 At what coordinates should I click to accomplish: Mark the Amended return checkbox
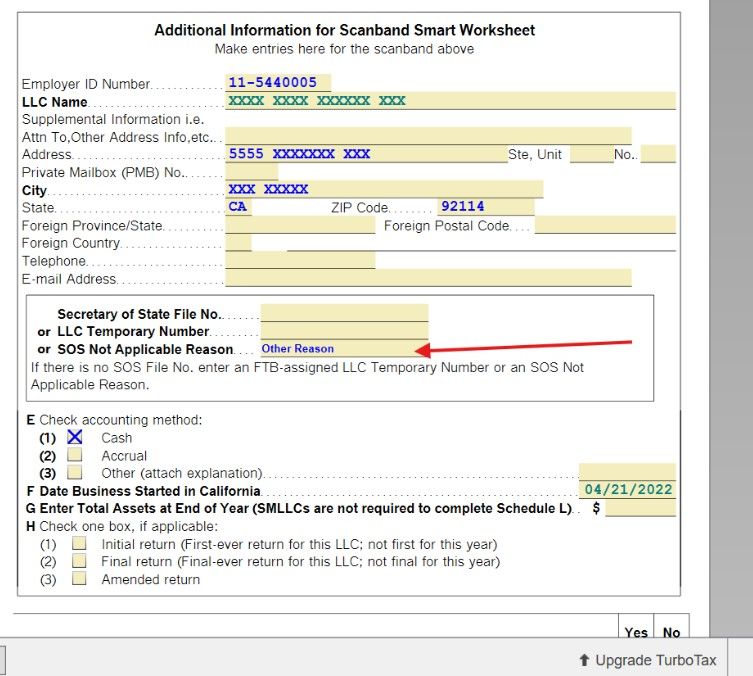click(79, 579)
